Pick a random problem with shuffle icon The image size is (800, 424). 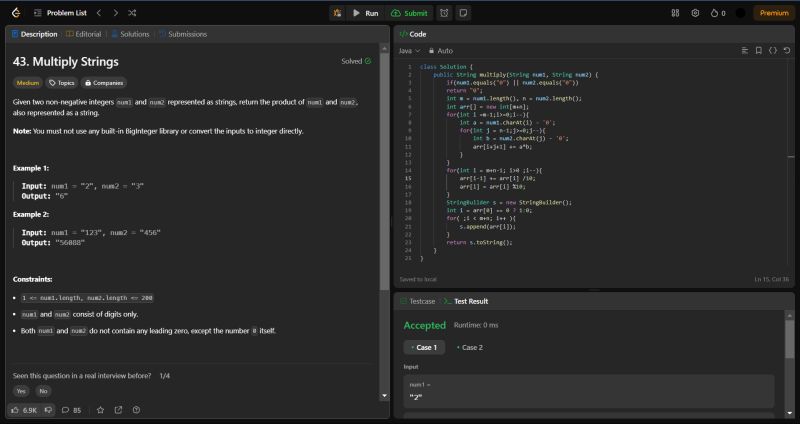tap(132, 13)
